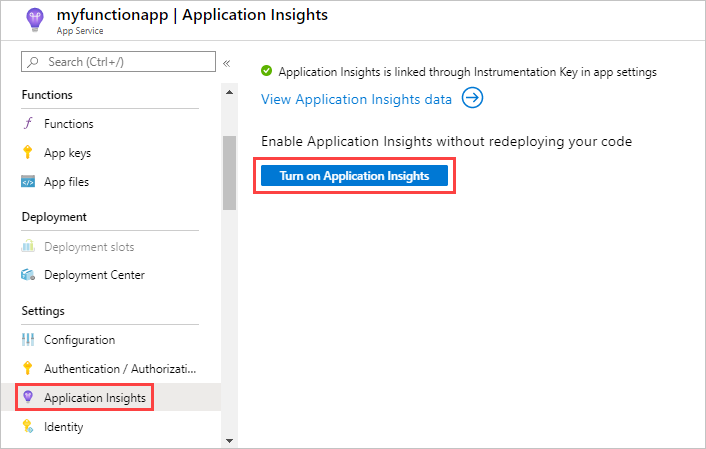Image resolution: width=706 pixels, height=449 pixels.
Task: Click the Authentication / Authorization key icon
Action: pyautogui.click(x=28, y=369)
